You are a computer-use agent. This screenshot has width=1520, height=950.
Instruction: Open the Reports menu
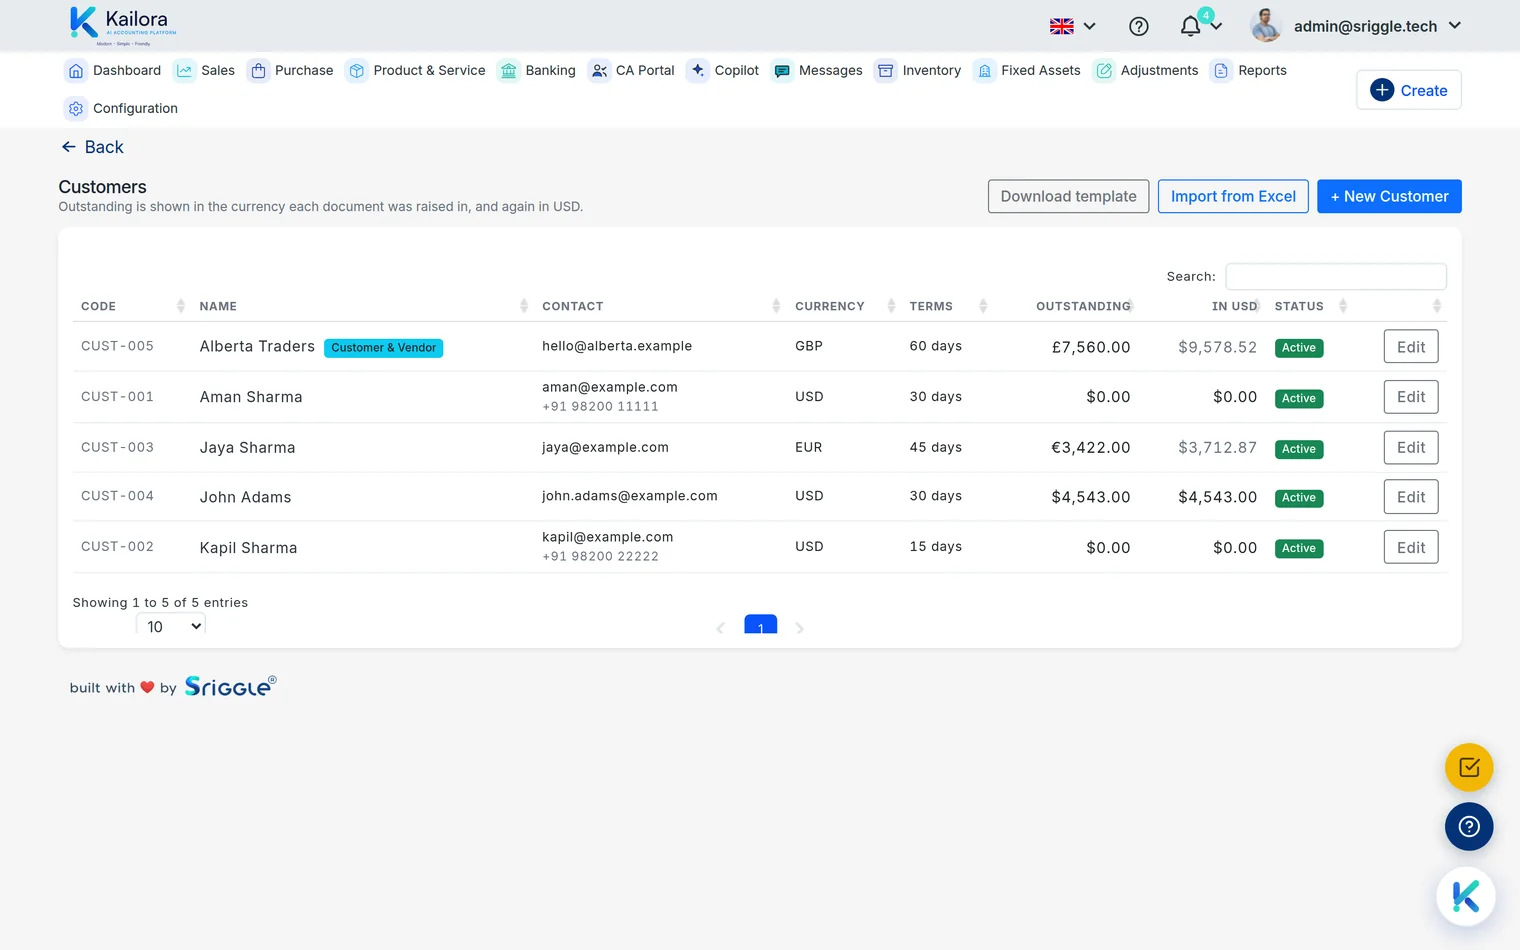click(x=1249, y=71)
